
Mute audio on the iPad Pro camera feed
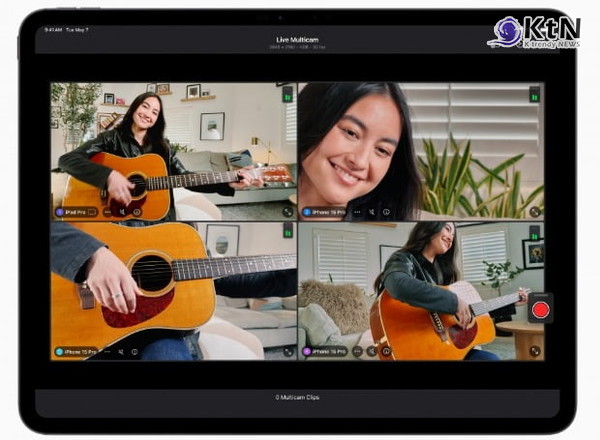(x=122, y=212)
